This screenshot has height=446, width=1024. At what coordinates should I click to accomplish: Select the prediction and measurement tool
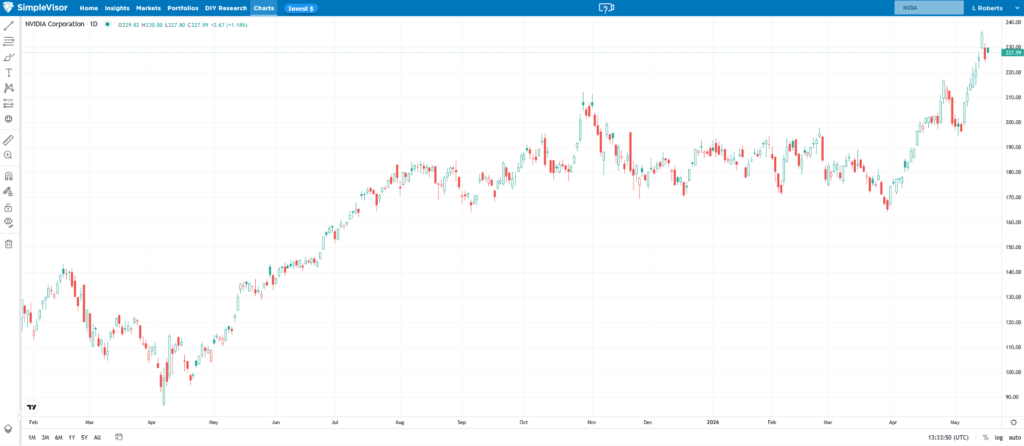coord(8,103)
